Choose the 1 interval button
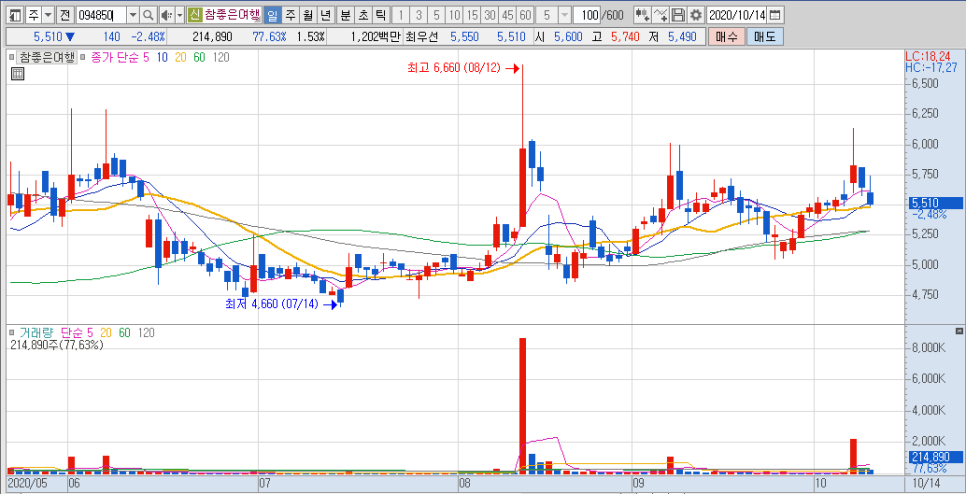 (401, 15)
